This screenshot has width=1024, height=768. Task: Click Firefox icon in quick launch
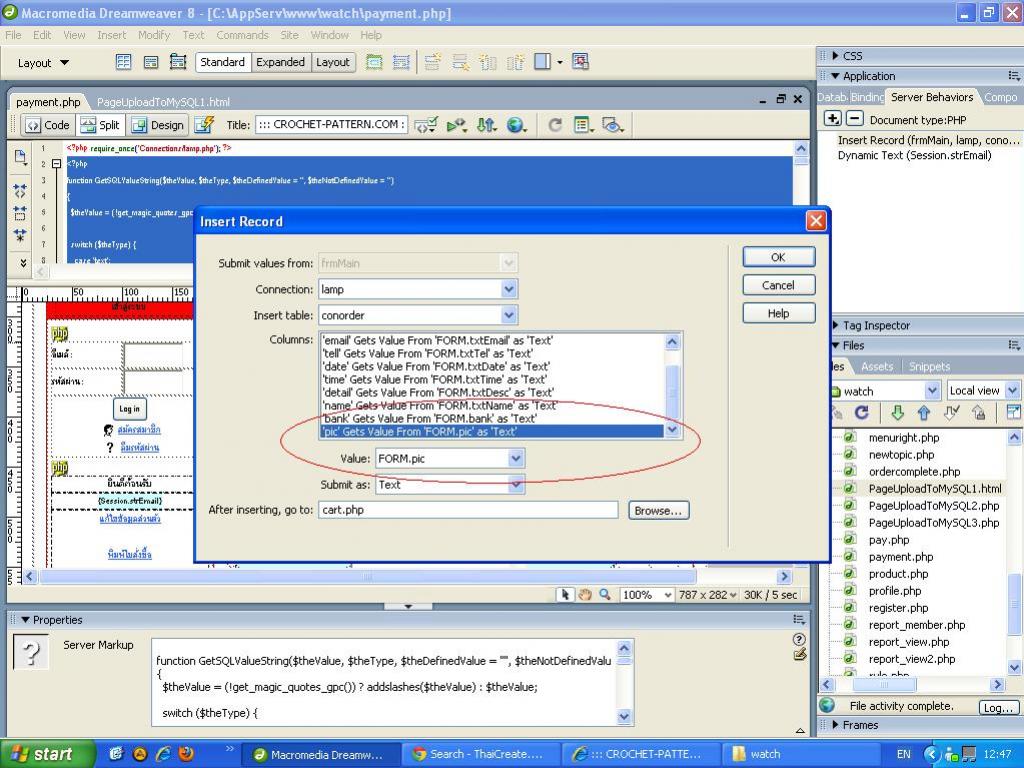[x=186, y=754]
